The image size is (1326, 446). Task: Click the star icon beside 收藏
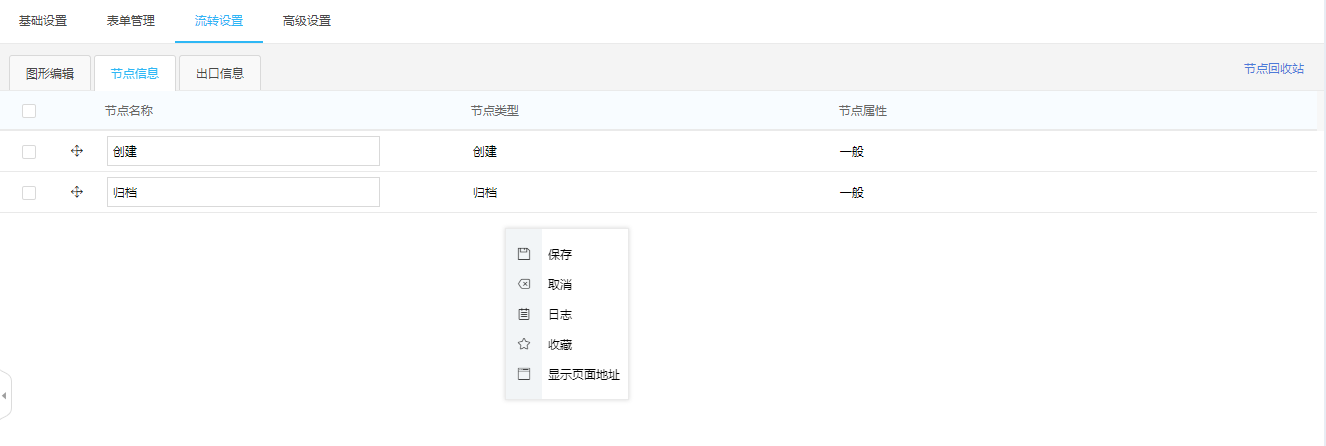(x=523, y=344)
